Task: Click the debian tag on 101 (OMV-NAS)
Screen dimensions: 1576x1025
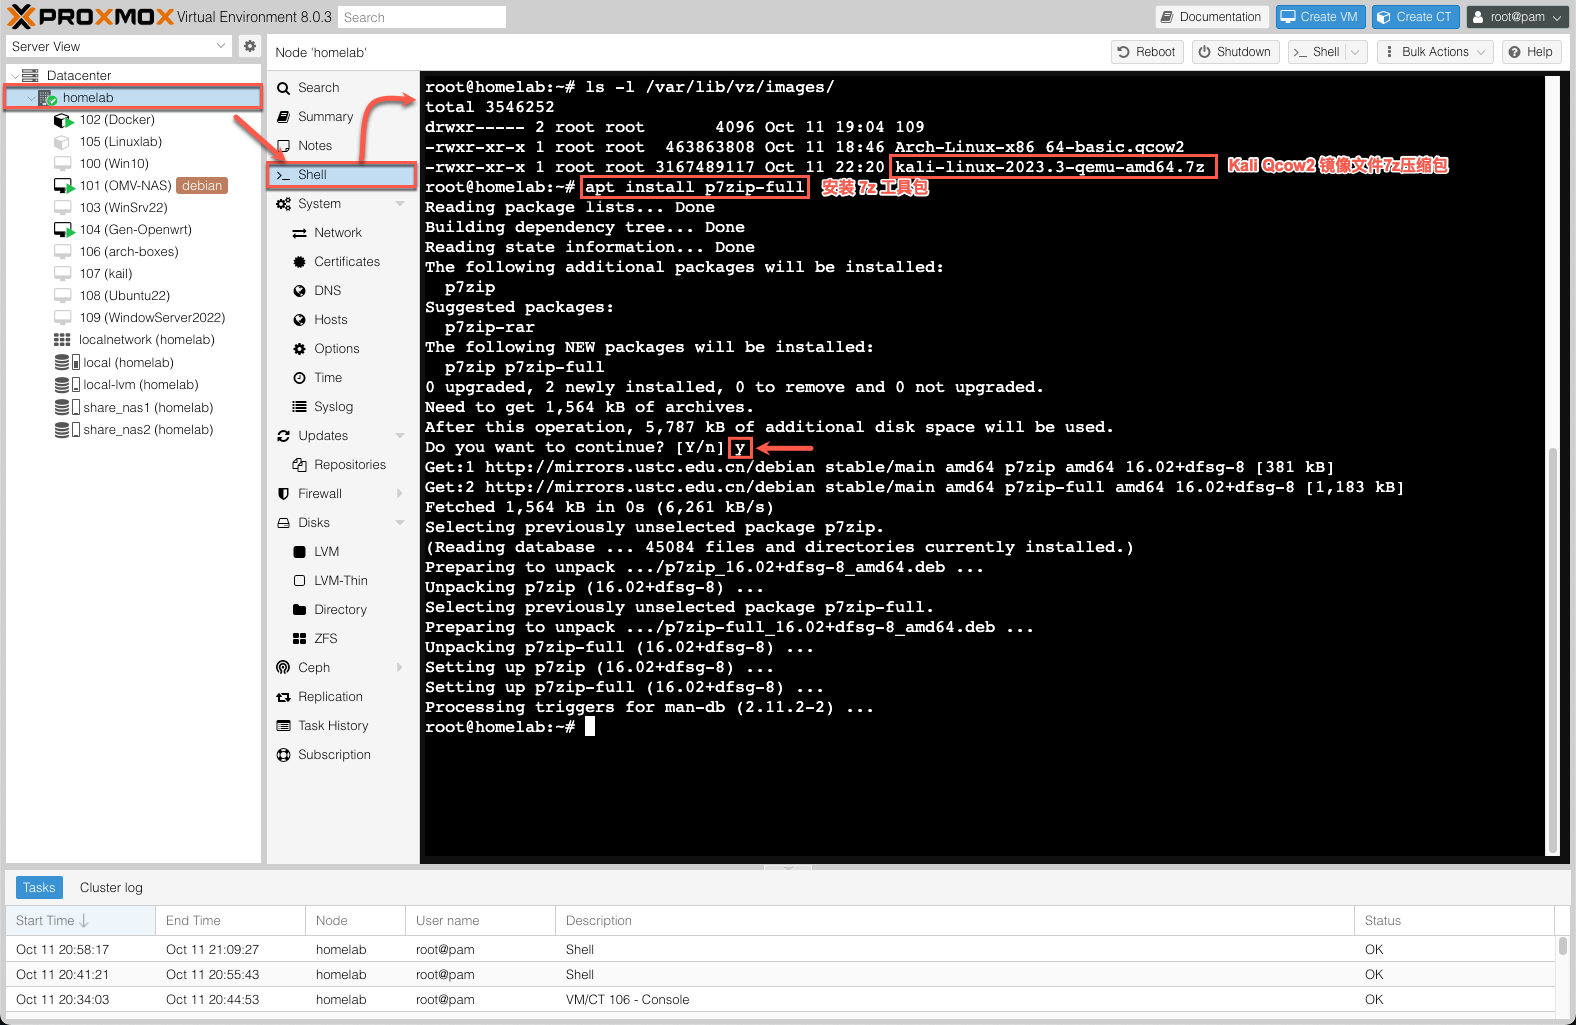Action: pos(202,186)
